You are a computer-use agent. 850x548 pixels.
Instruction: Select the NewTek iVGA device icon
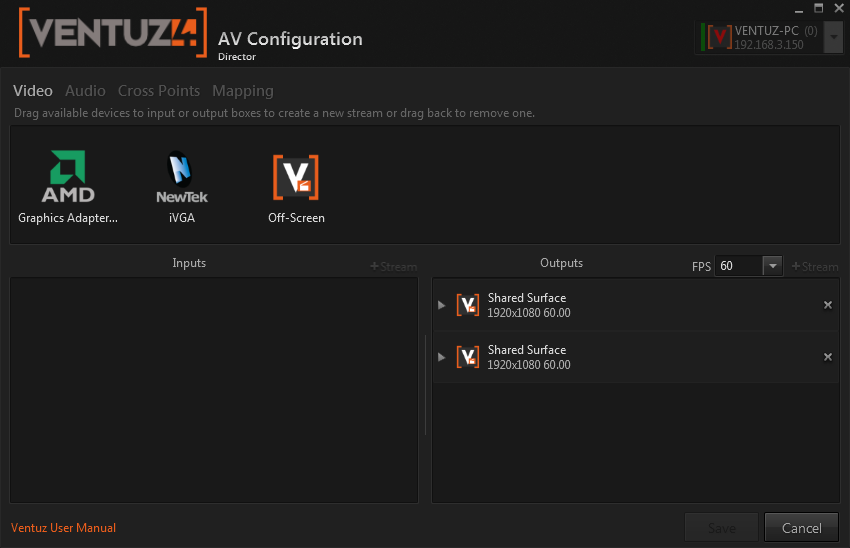pos(182,177)
